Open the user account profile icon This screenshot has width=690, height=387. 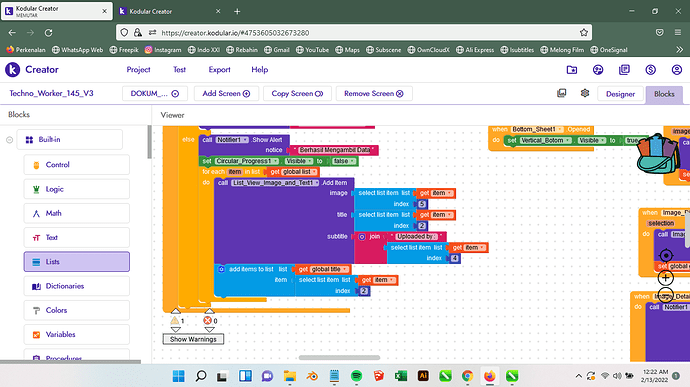pos(677,70)
